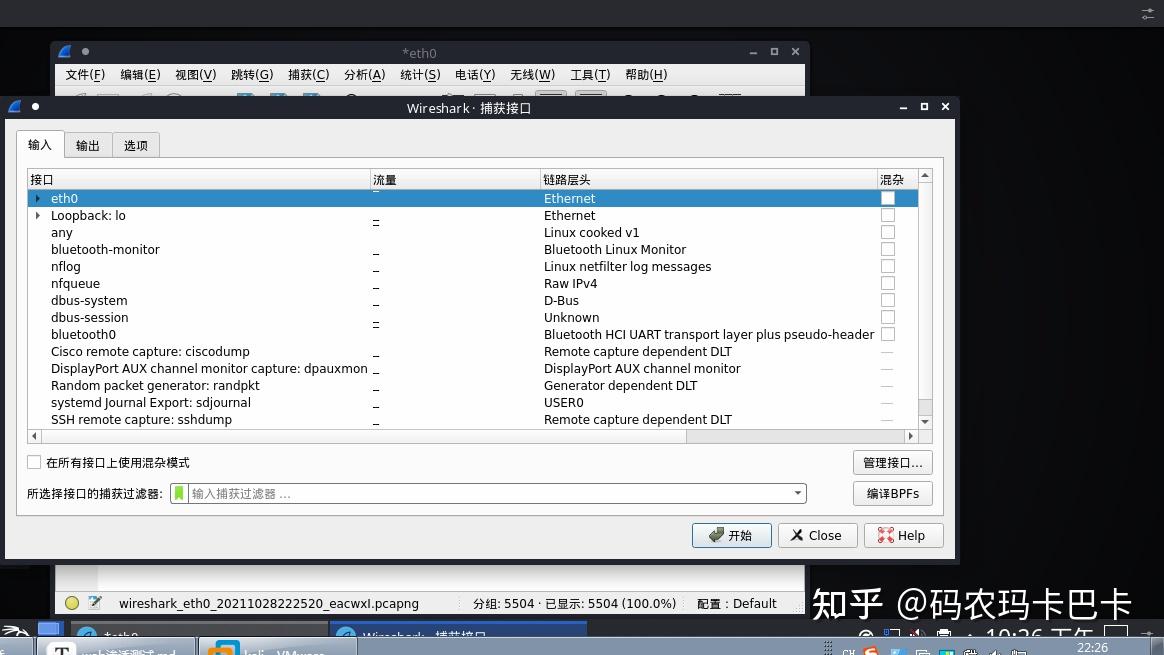Image resolution: width=1164 pixels, height=655 pixels.
Task: Click the Help button
Action: [903, 535]
